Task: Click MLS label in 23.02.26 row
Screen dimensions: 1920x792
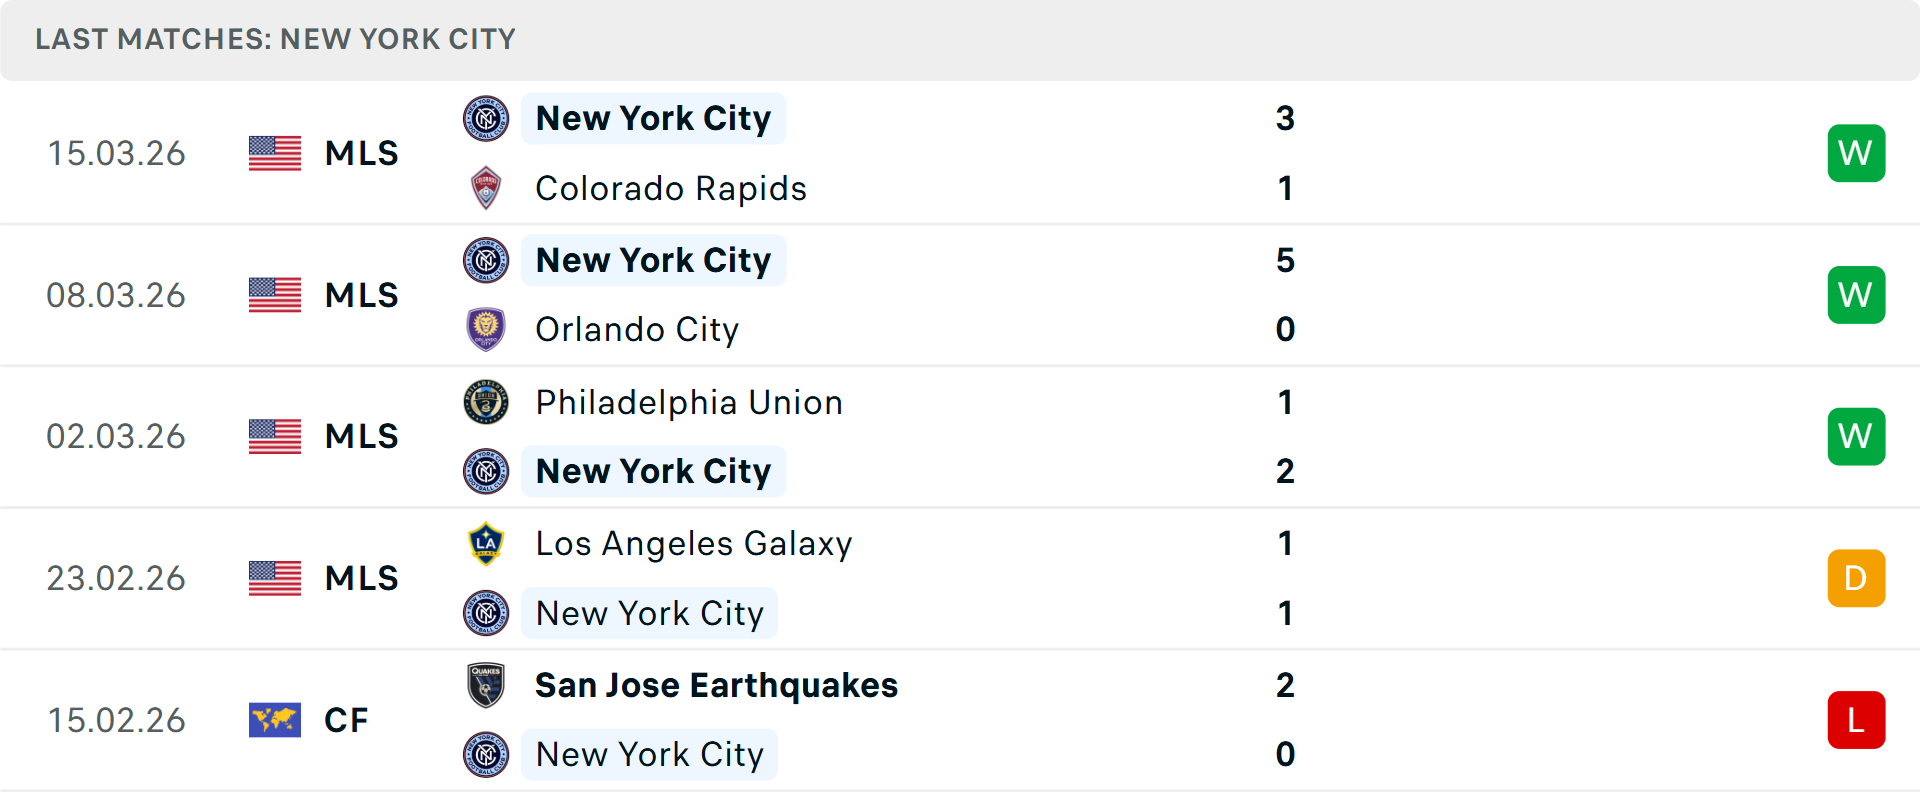Action: click(x=361, y=578)
